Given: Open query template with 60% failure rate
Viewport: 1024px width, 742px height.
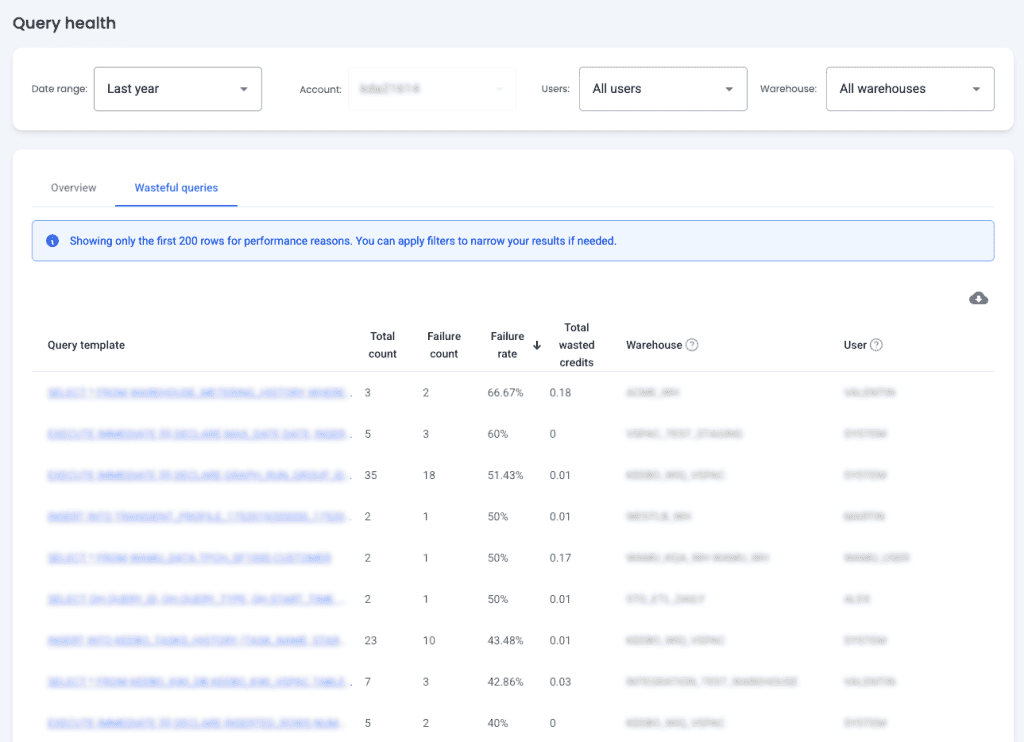Looking at the screenshot, I should pos(199,434).
